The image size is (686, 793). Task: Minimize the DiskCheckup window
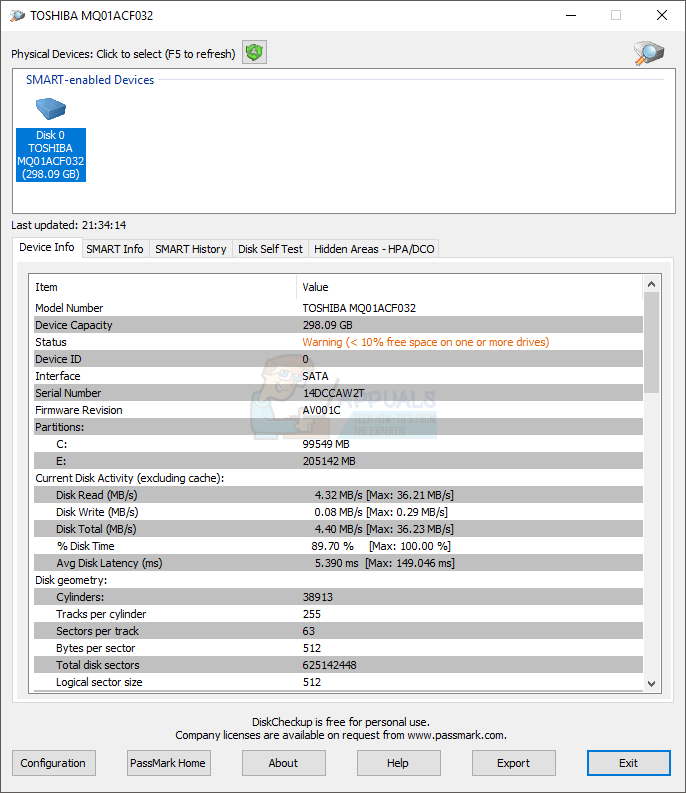tap(571, 16)
